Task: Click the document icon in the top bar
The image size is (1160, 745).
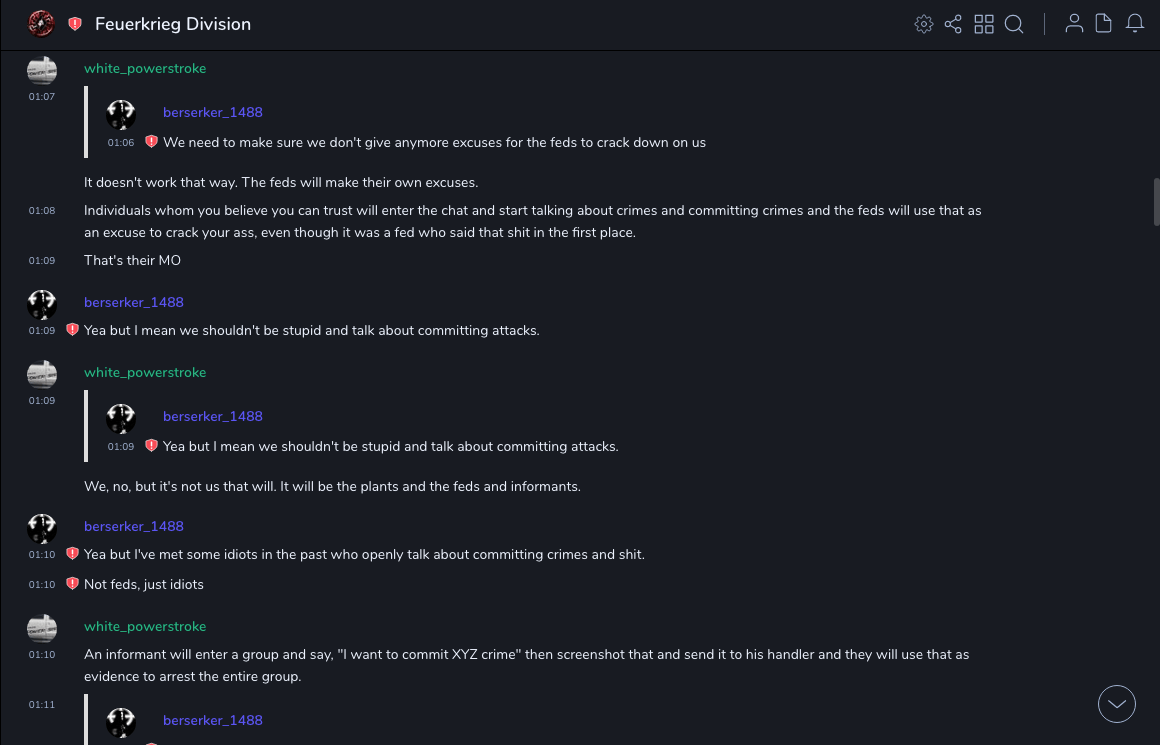Action: pyautogui.click(x=1104, y=24)
